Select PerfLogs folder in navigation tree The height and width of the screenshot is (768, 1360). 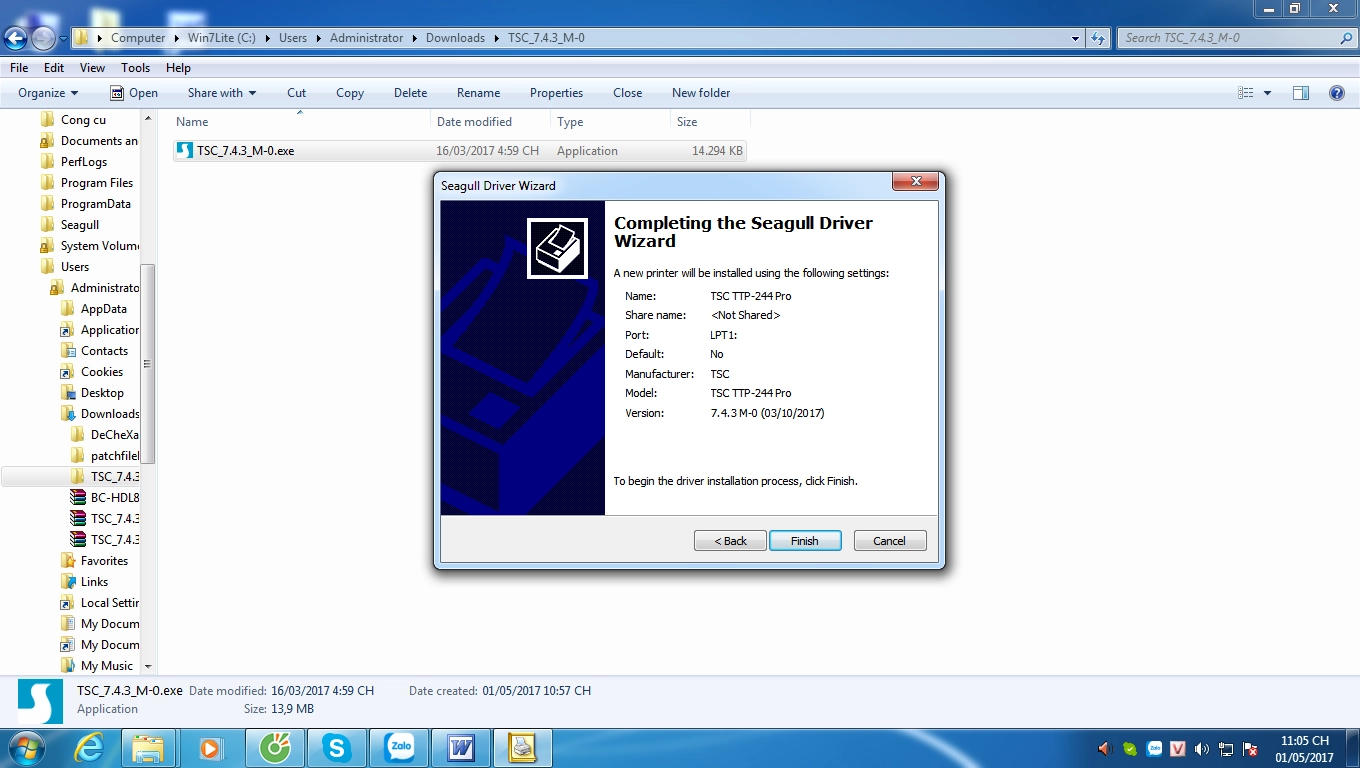pos(84,162)
